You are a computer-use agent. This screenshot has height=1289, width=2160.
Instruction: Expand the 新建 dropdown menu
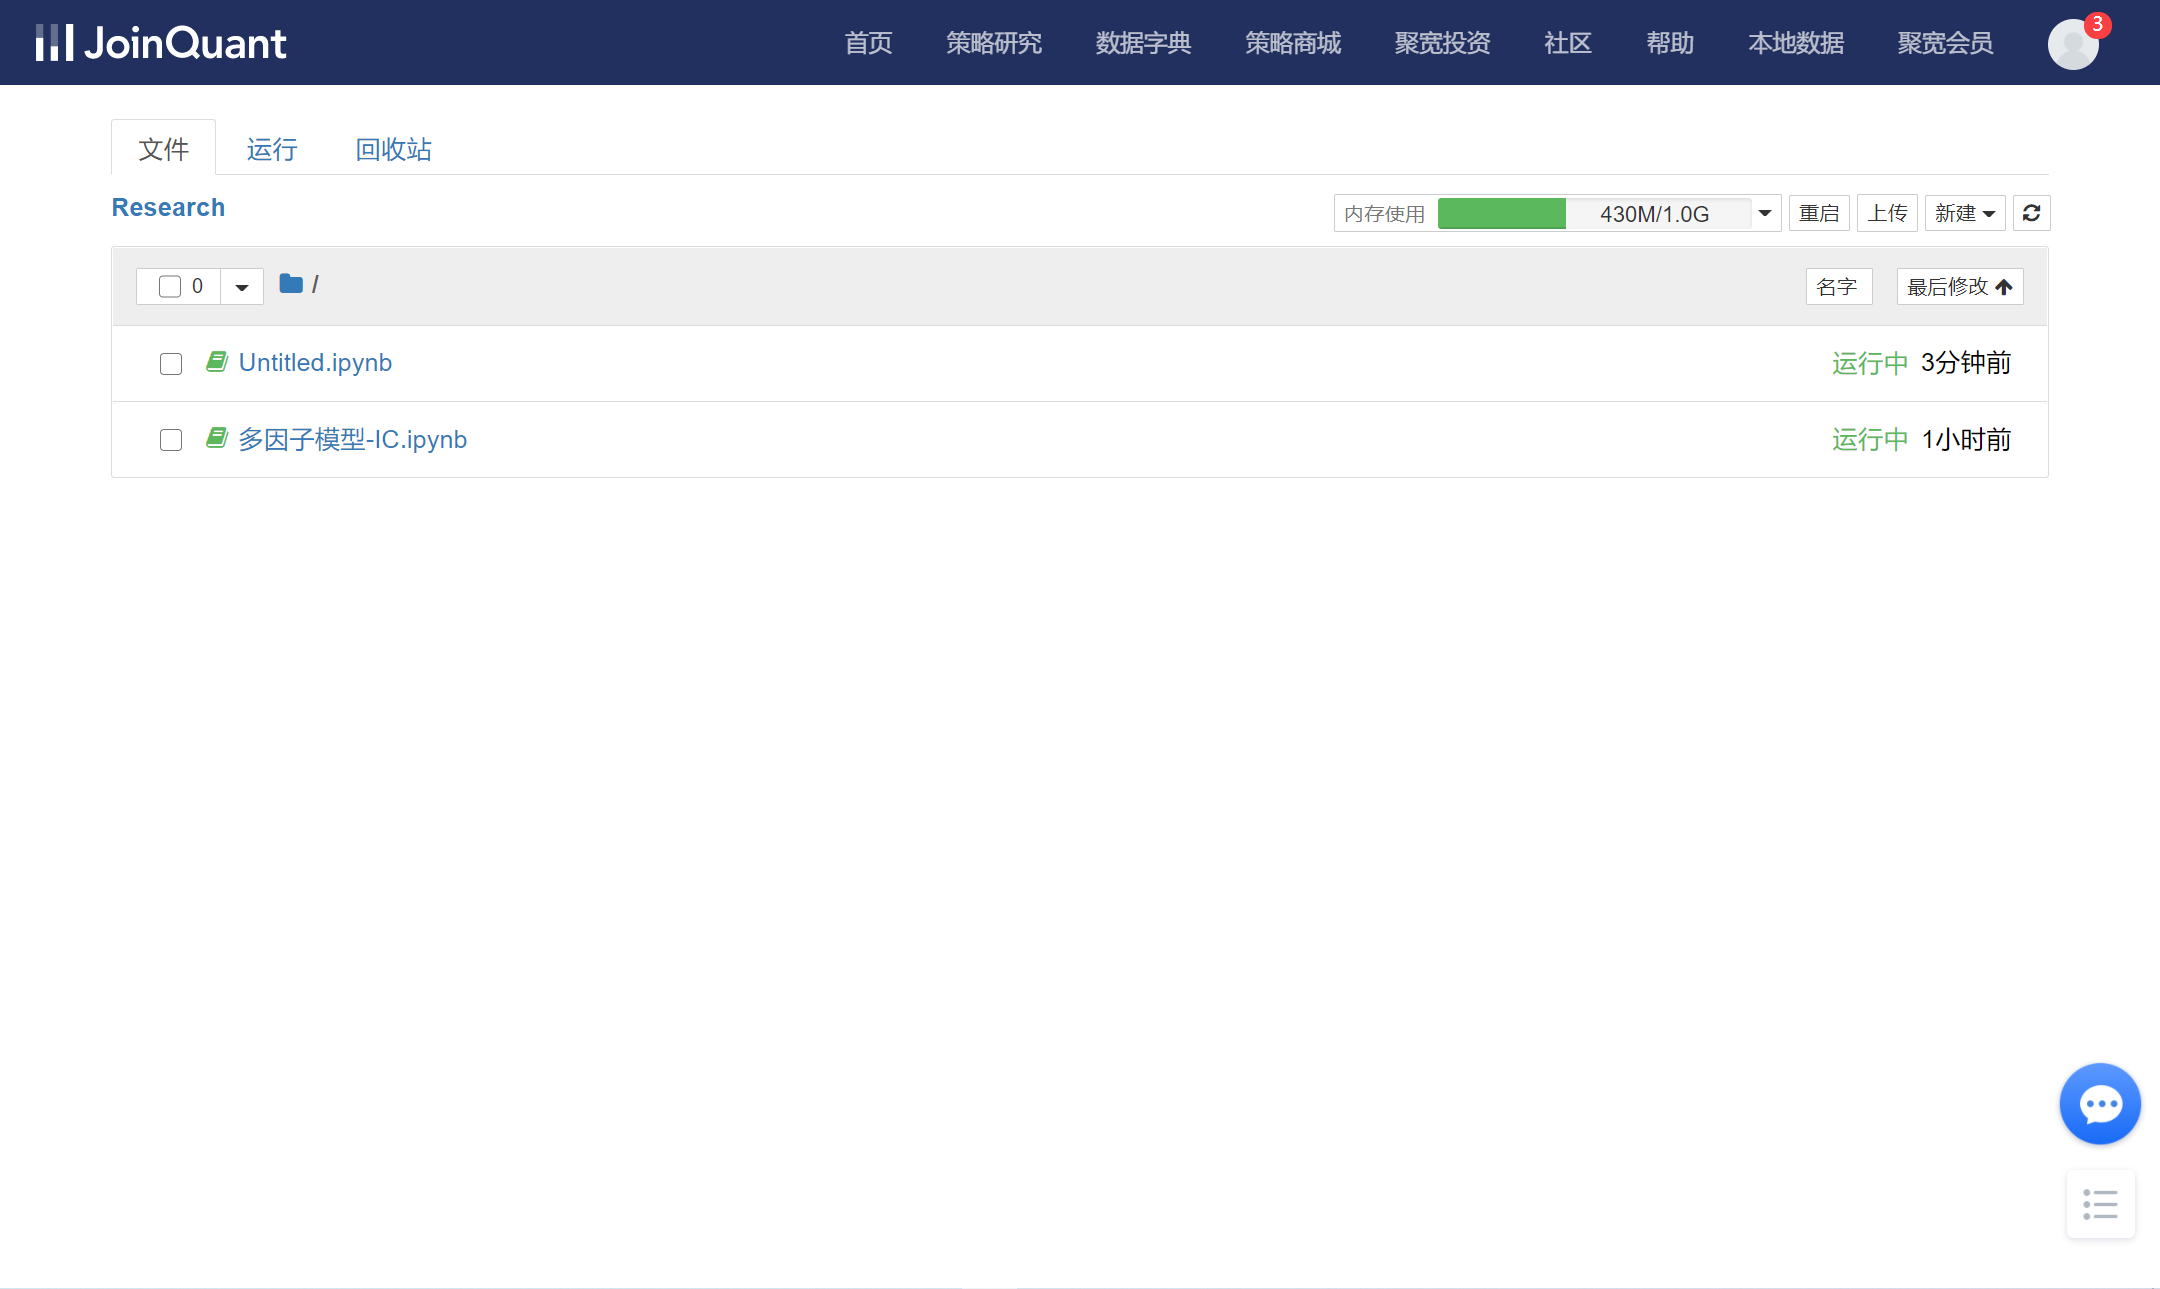click(x=1963, y=213)
